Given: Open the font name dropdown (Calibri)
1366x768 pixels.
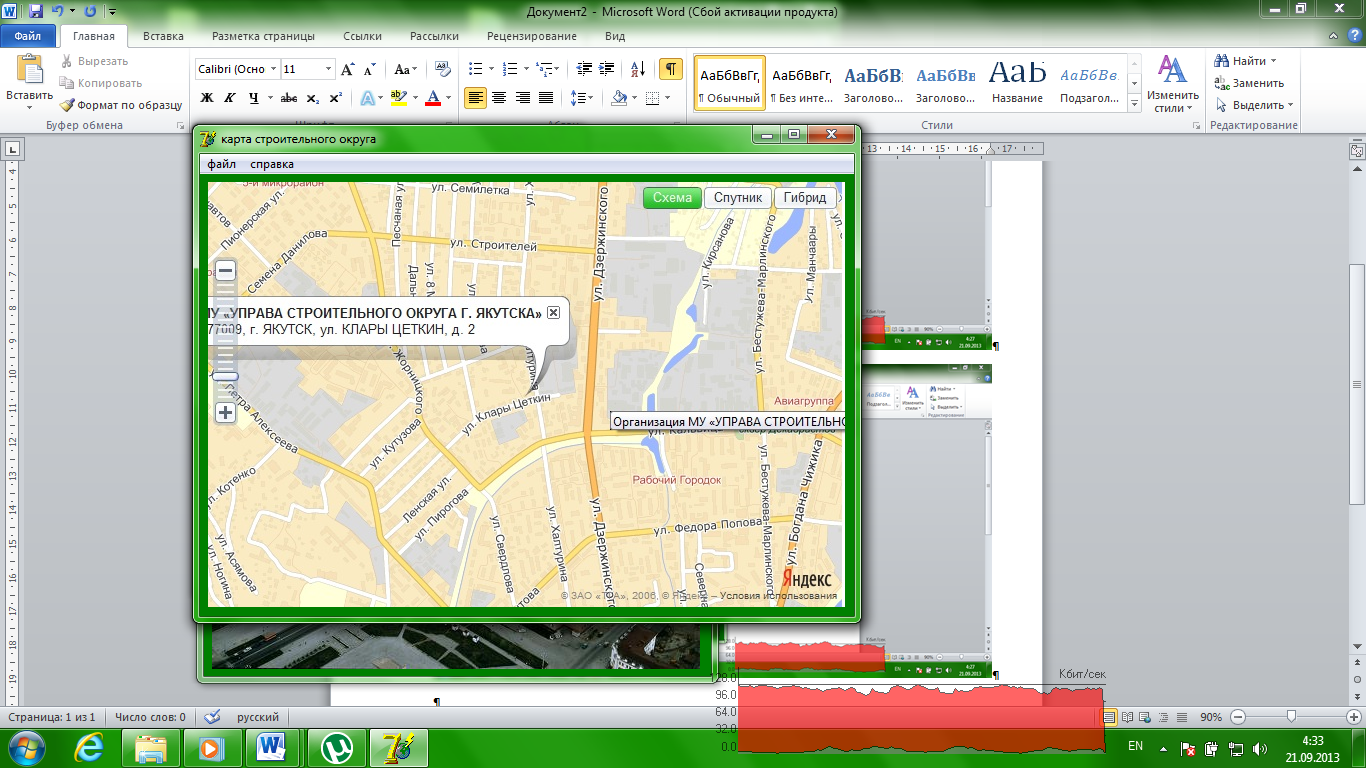Looking at the screenshot, I should coord(274,69).
